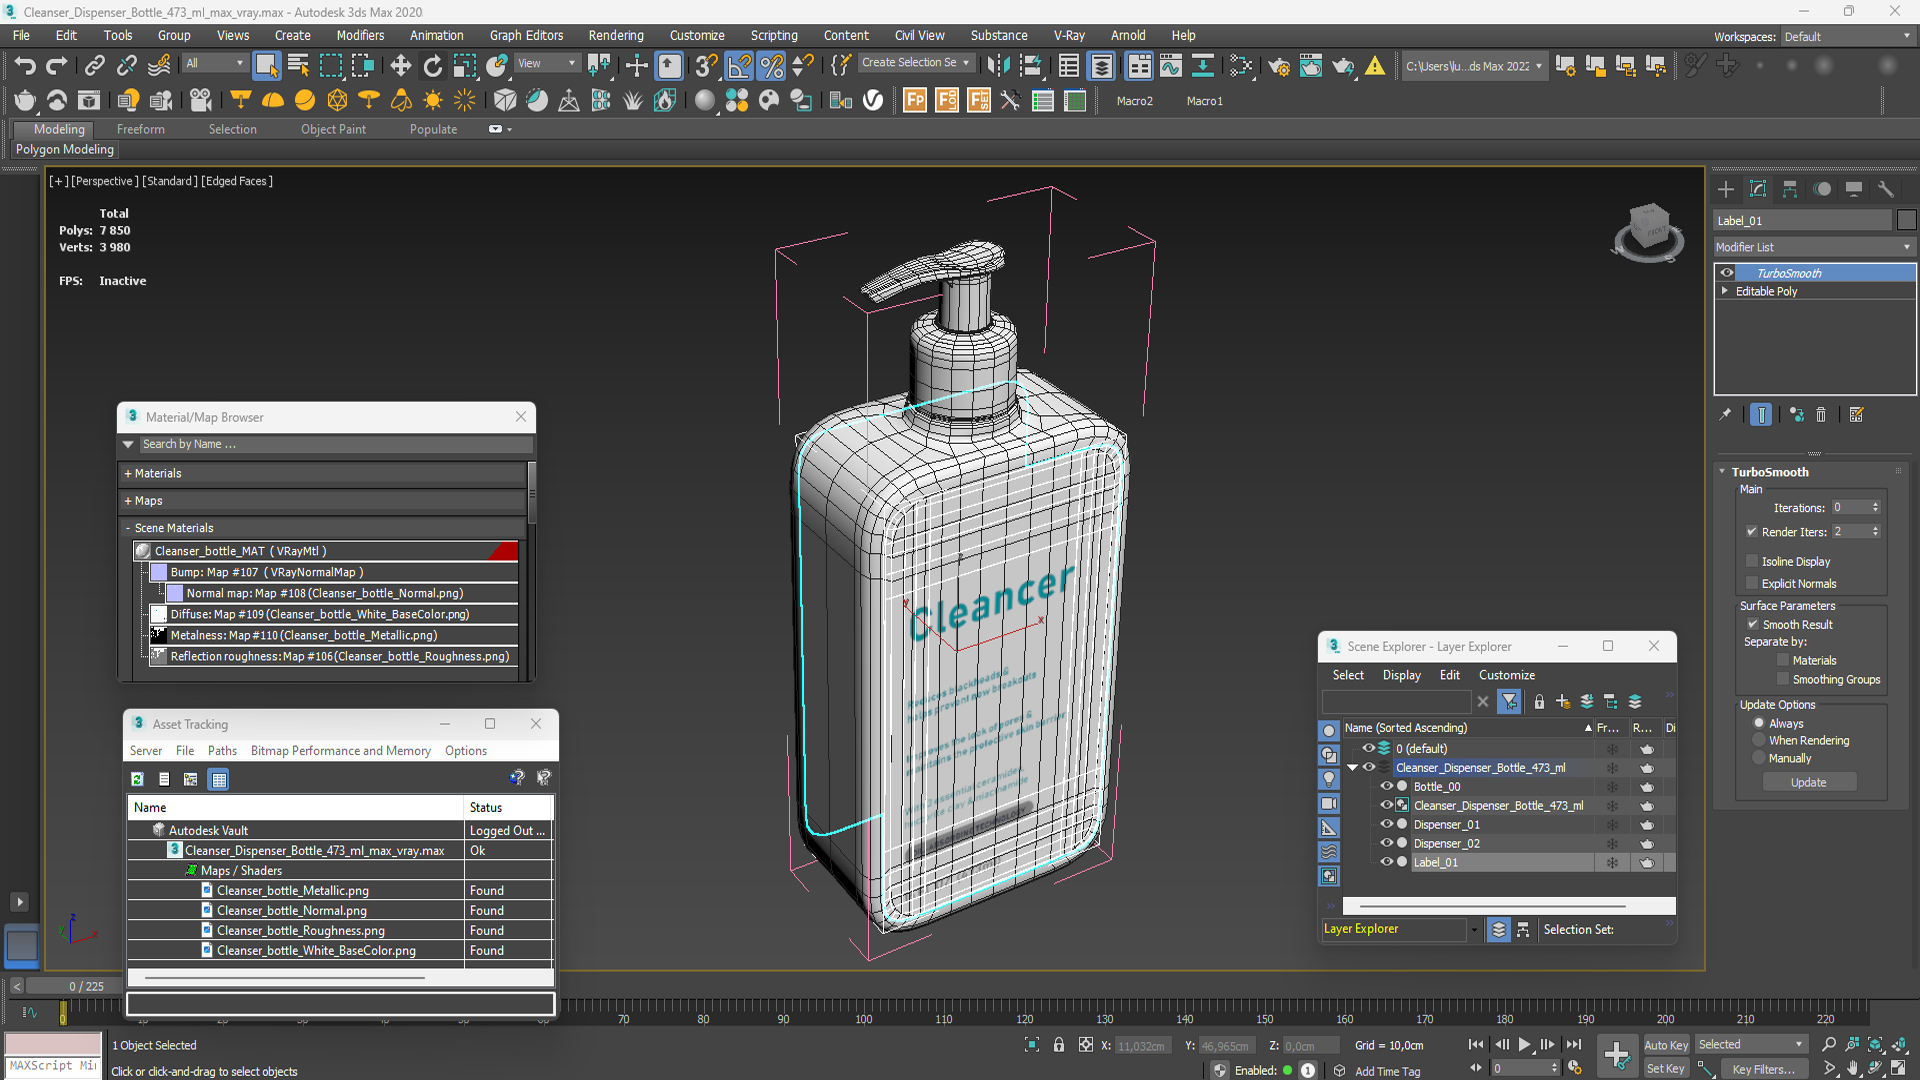Toggle the Render Iters checkbox
Image resolution: width=1920 pixels, height=1080 pixels.
click(x=1752, y=532)
